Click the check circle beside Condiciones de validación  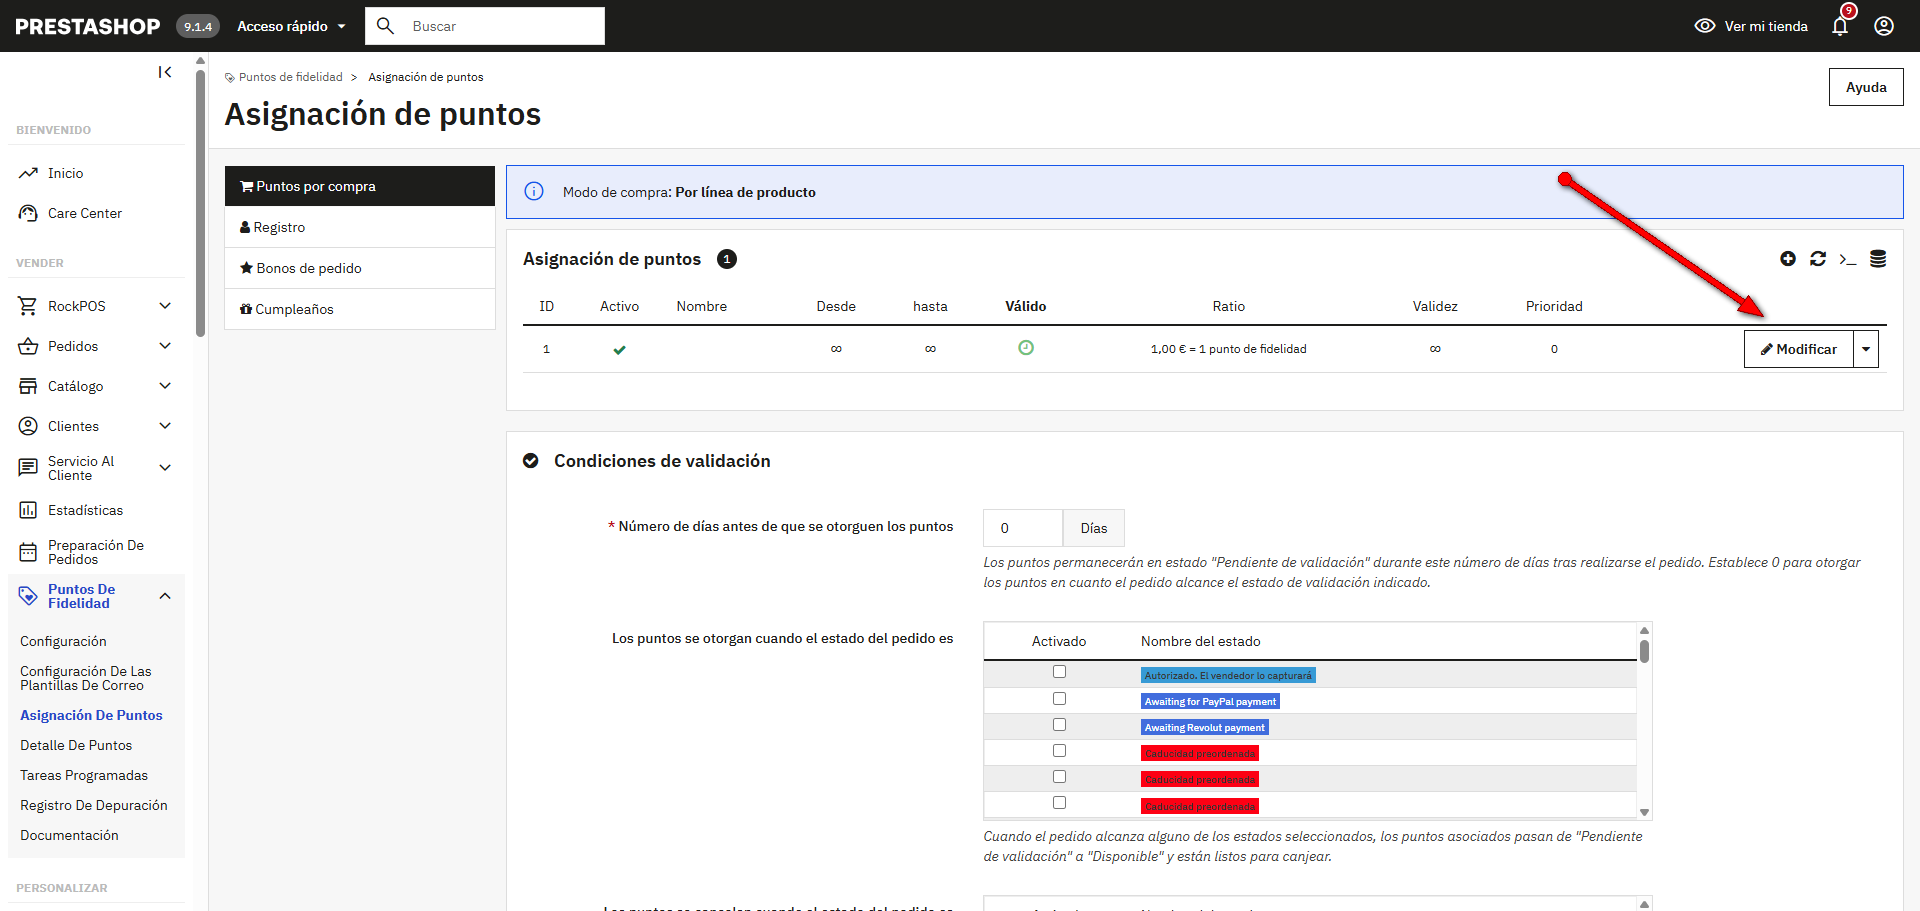(531, 461)
